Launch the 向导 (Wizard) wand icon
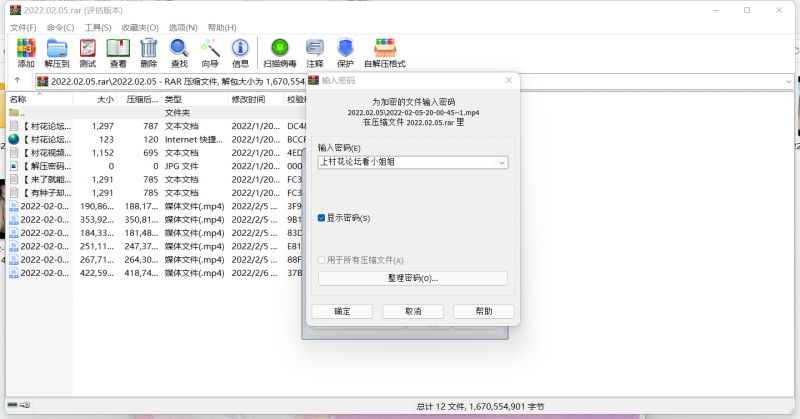800x419 pixels. click(210, 52)
